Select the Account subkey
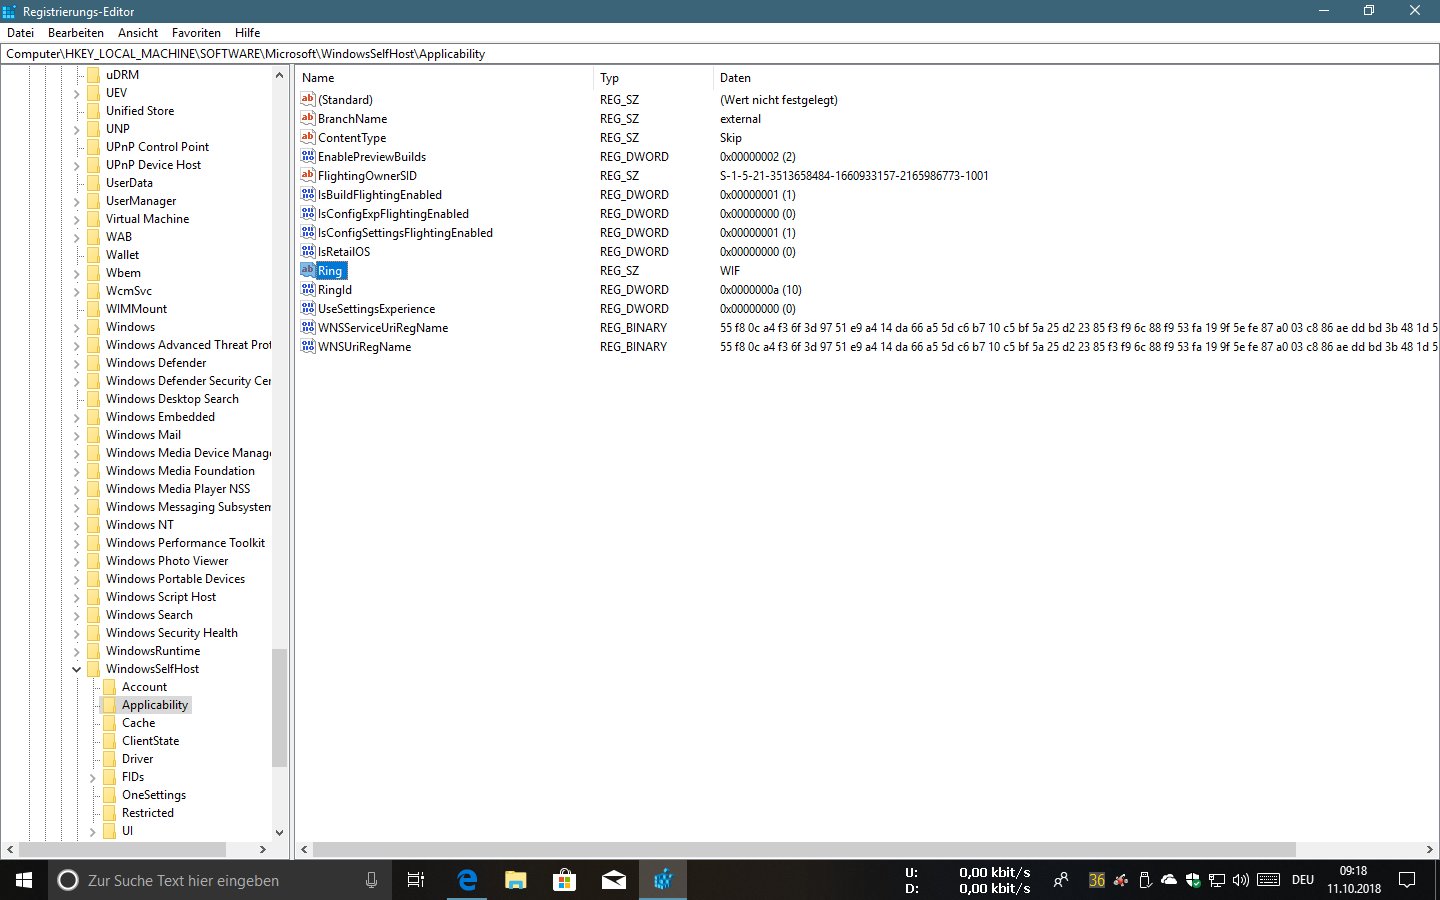This screenshot has height=900, width=1440. pos(144,687)
